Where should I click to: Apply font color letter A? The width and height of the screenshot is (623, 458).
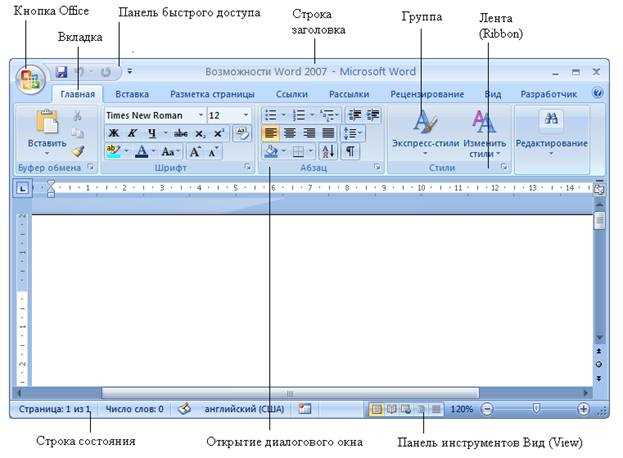coord(141,151)
